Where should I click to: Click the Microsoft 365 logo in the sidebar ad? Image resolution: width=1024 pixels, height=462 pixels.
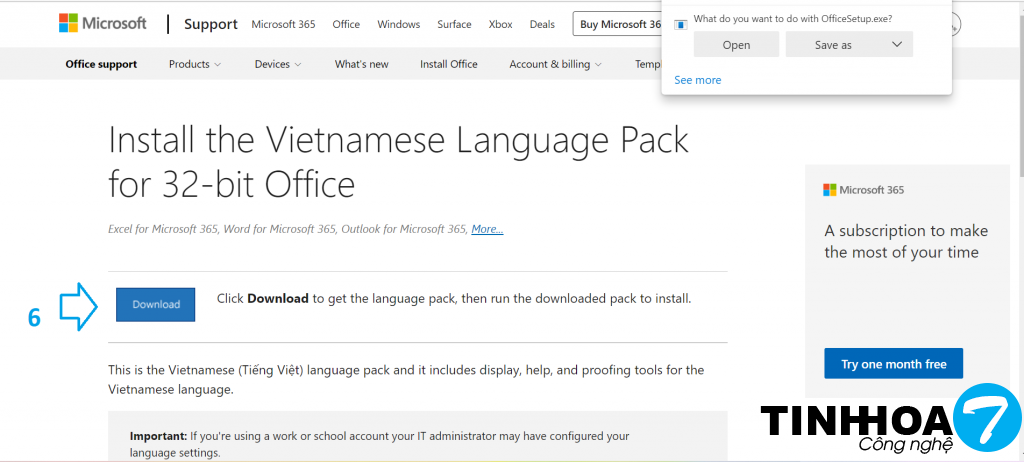(x=863, y=190)
